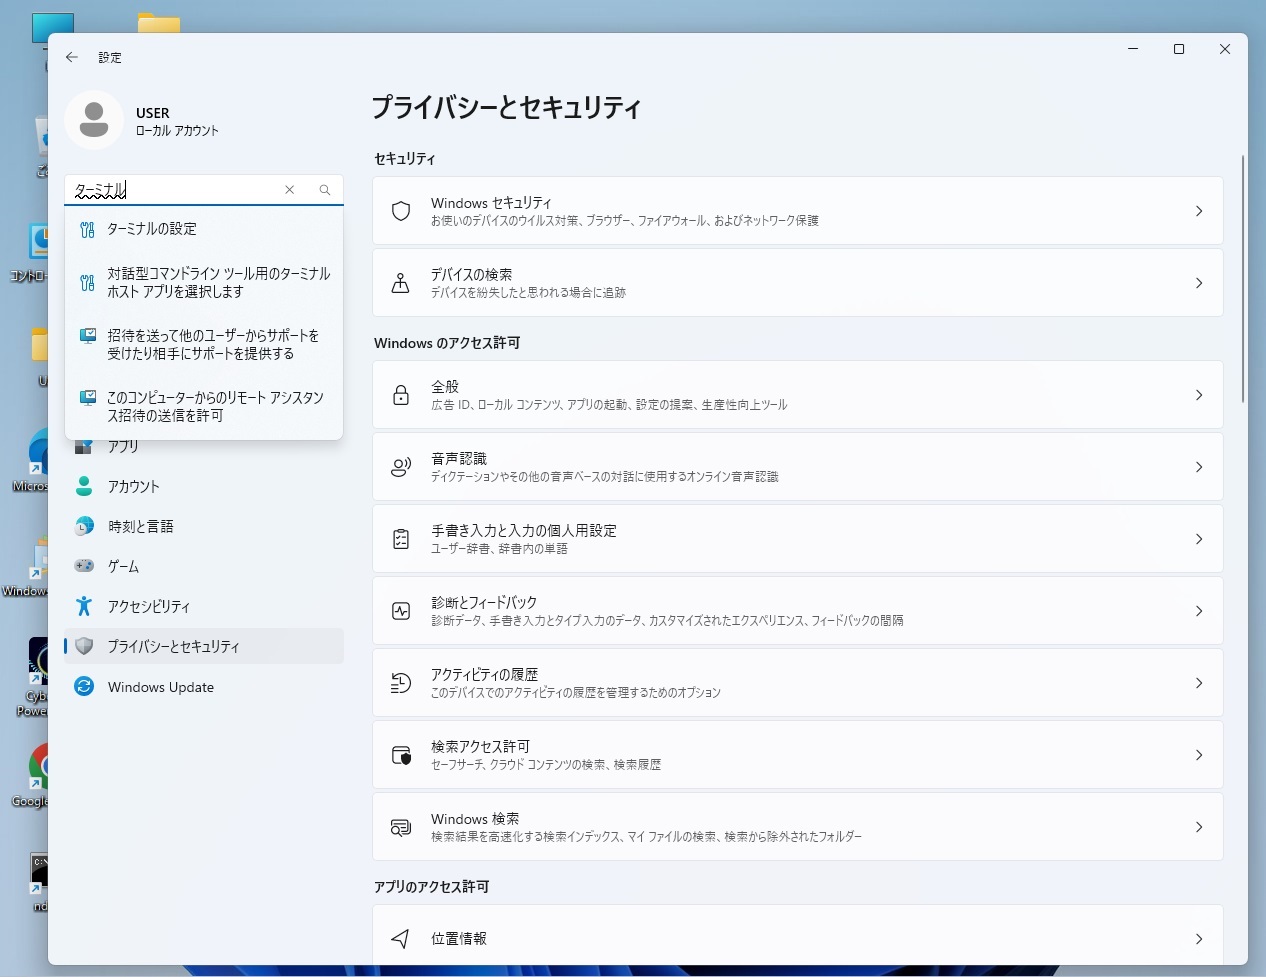Click the 検索アクセス許可 icon

(x=401, y=755)
